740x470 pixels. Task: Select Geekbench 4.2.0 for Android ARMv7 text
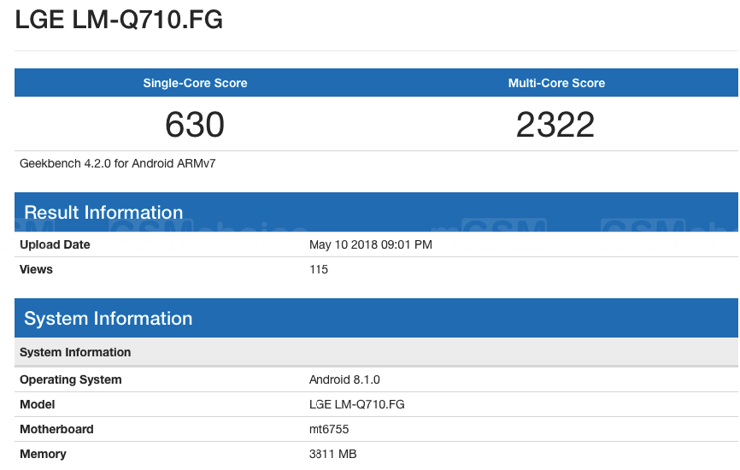[118, 164]
